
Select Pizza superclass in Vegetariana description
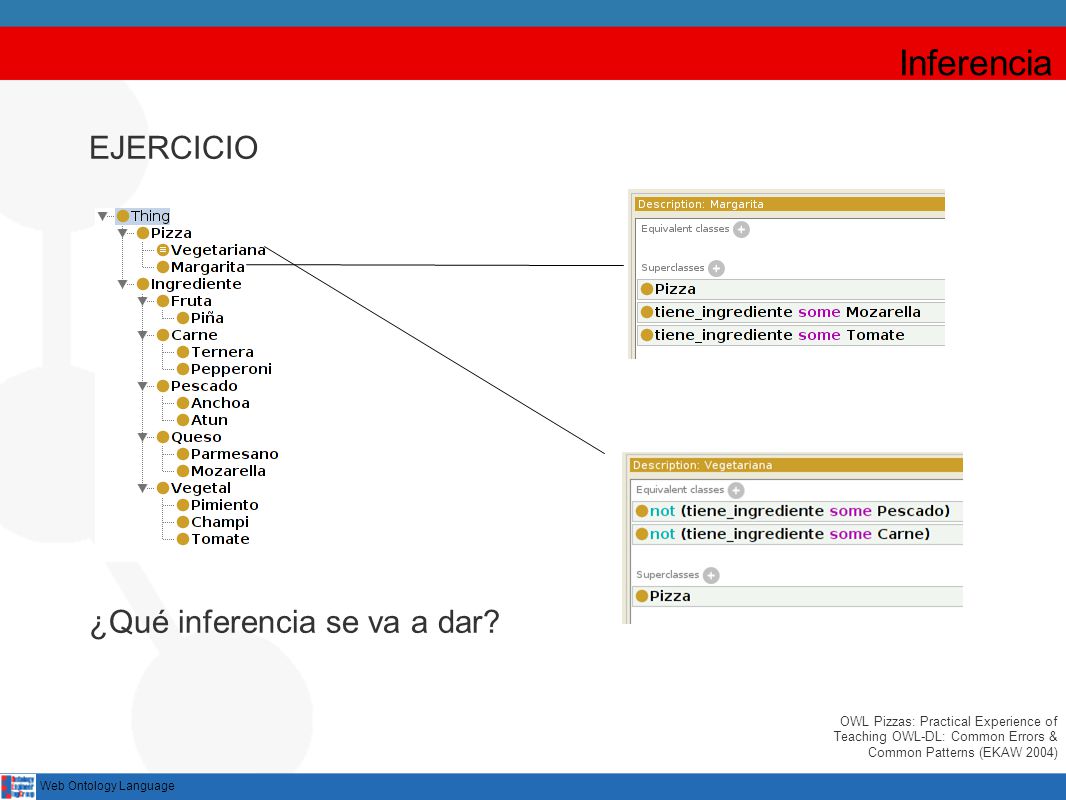click(x=797, y=596)
